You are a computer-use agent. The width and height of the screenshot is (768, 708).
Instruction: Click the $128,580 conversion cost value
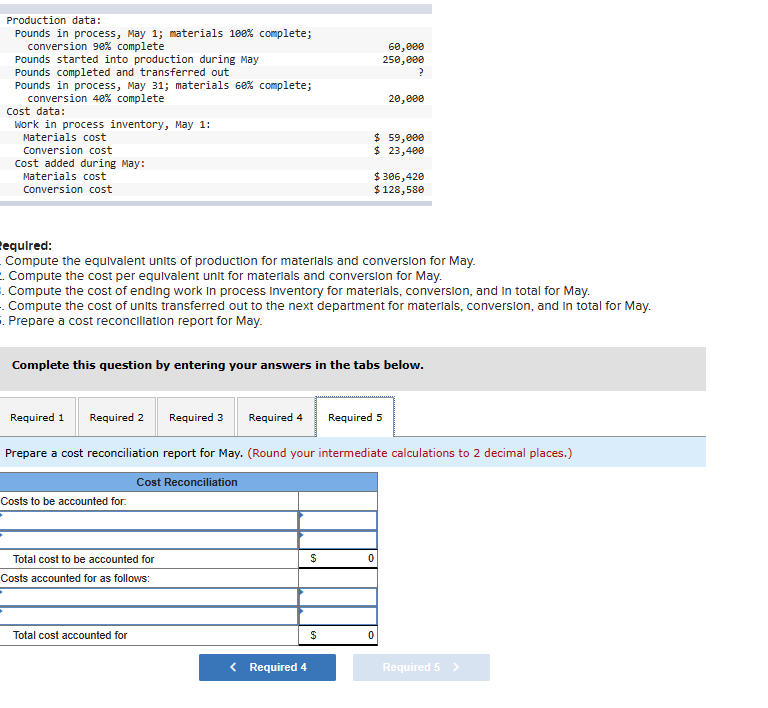pyautogui.click(x=399, y=189)
